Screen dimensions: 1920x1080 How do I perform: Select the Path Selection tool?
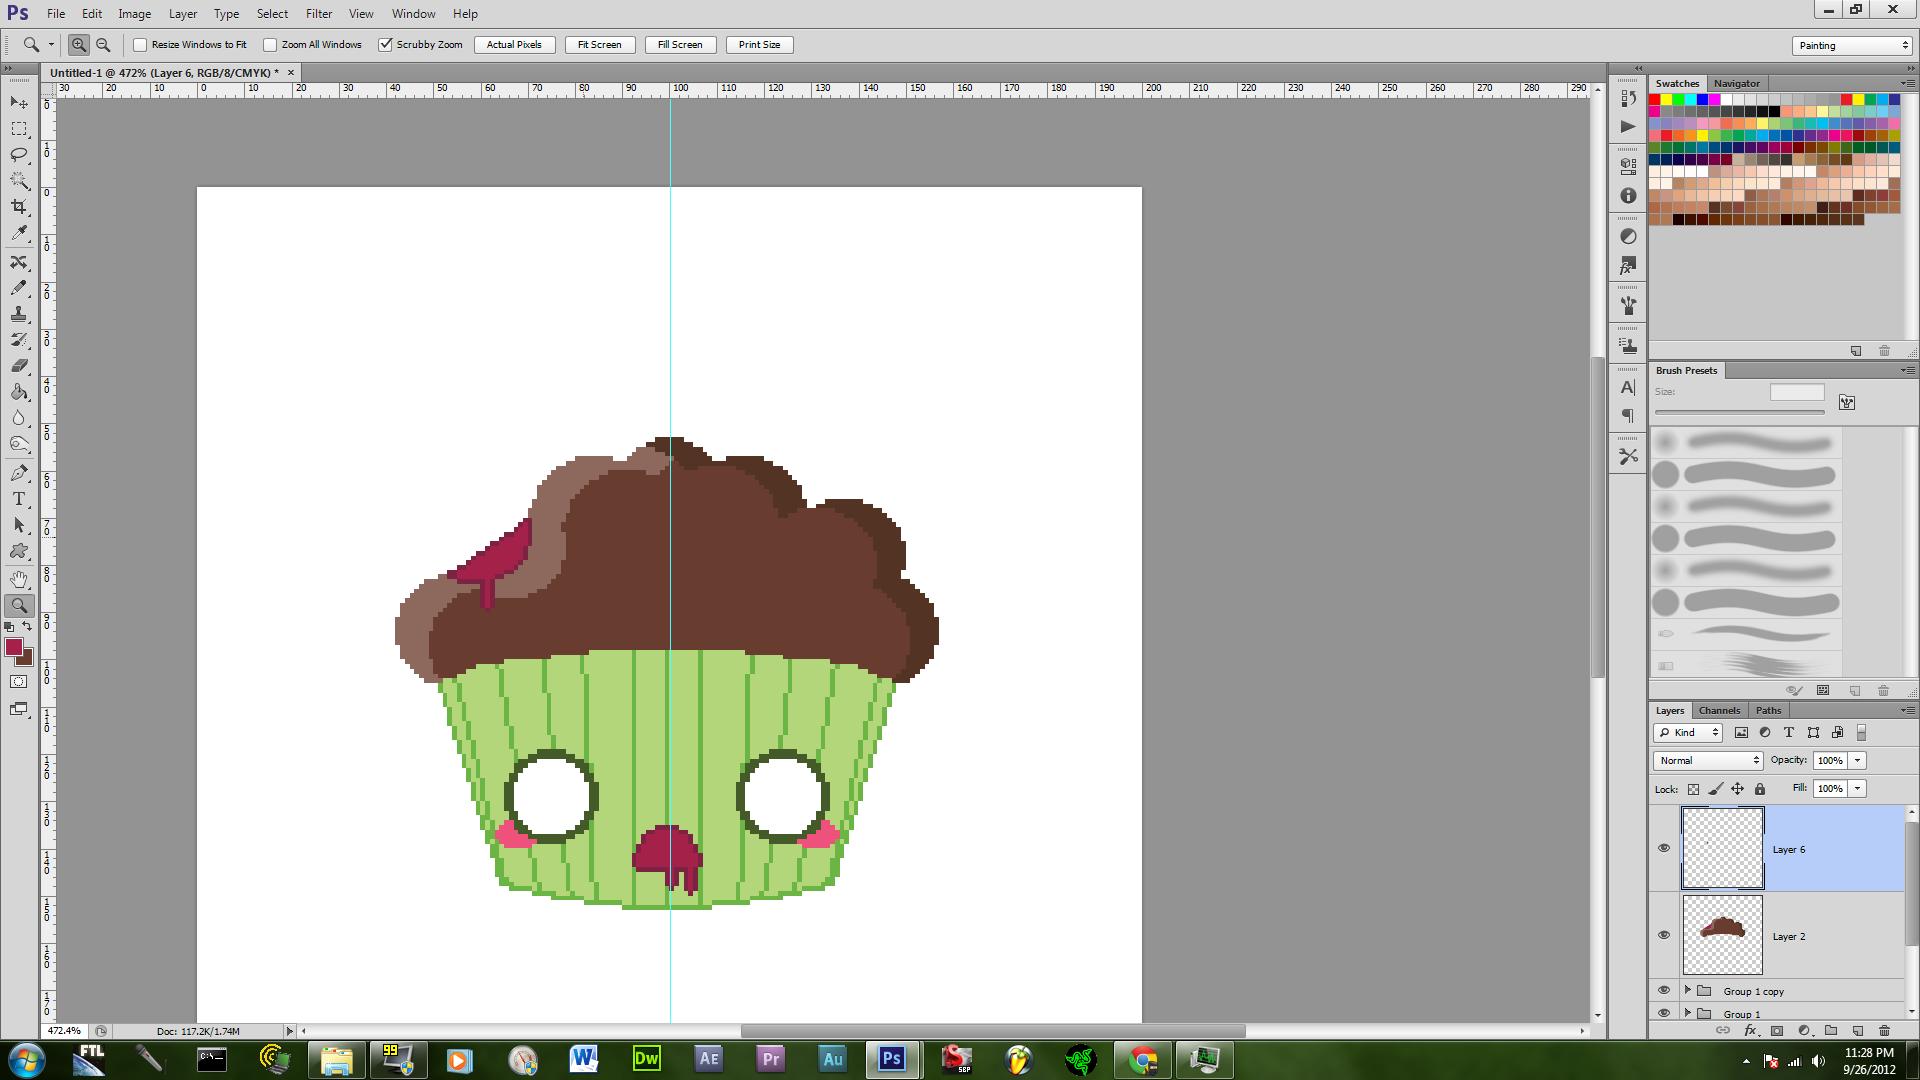[19, 525]
